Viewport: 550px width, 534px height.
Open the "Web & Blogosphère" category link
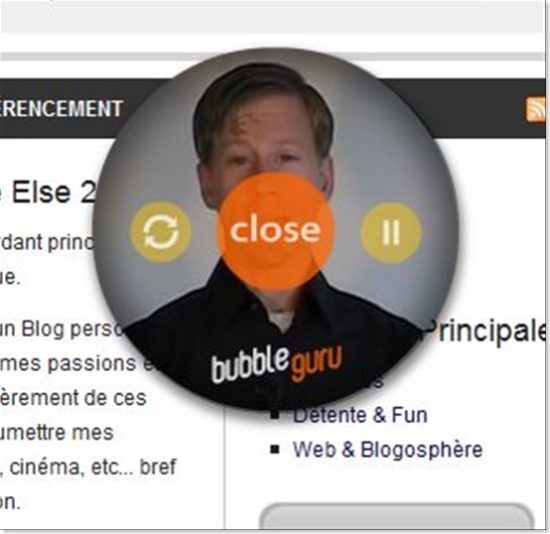click(388, 449)
